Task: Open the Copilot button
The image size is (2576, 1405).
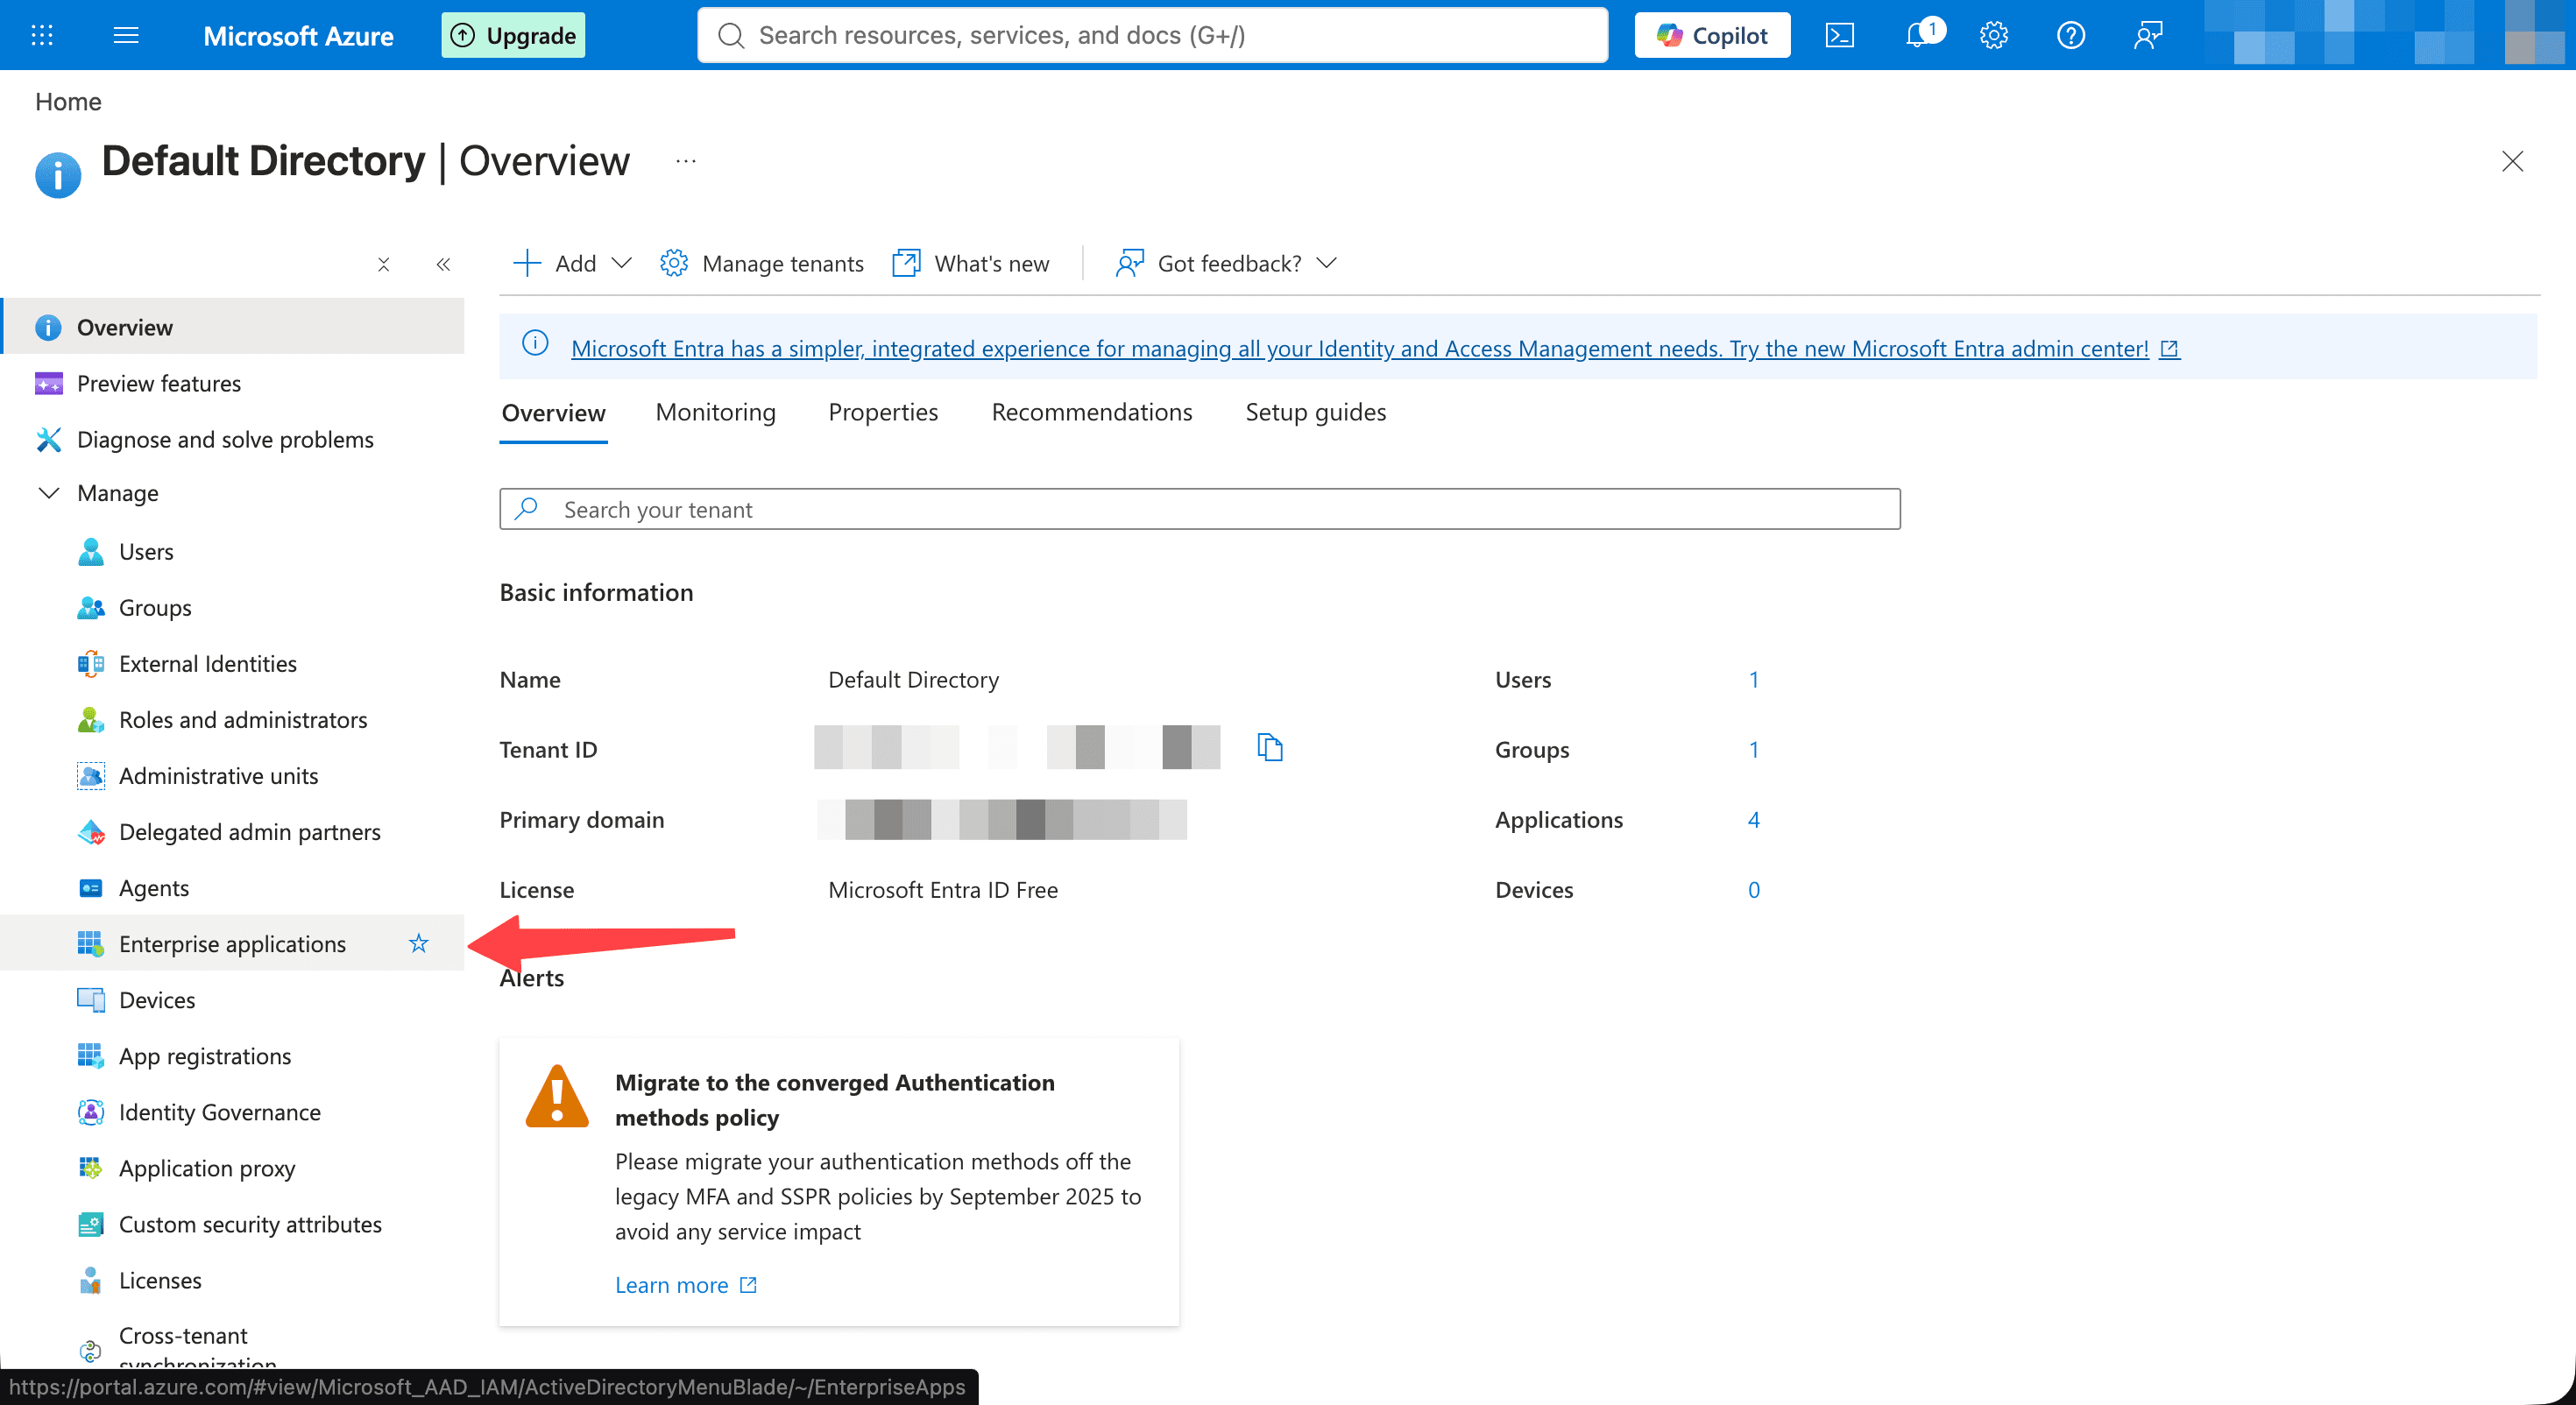Action: (x=1712, y=35)
